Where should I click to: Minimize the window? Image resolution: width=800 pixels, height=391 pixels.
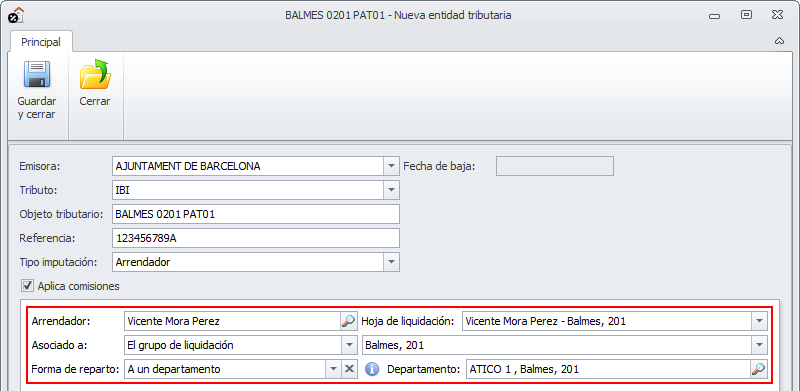coord(714,16)
